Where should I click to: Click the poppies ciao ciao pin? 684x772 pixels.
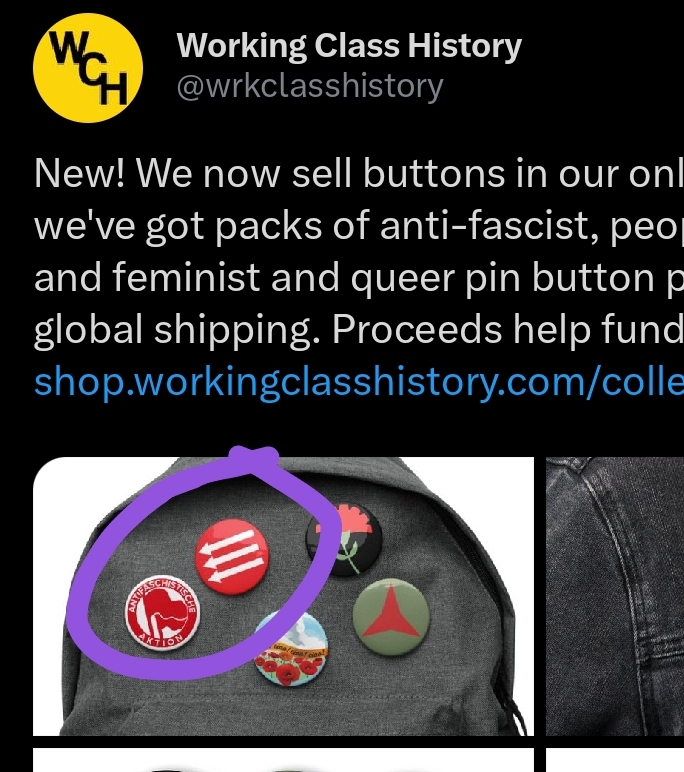[291, 650]
